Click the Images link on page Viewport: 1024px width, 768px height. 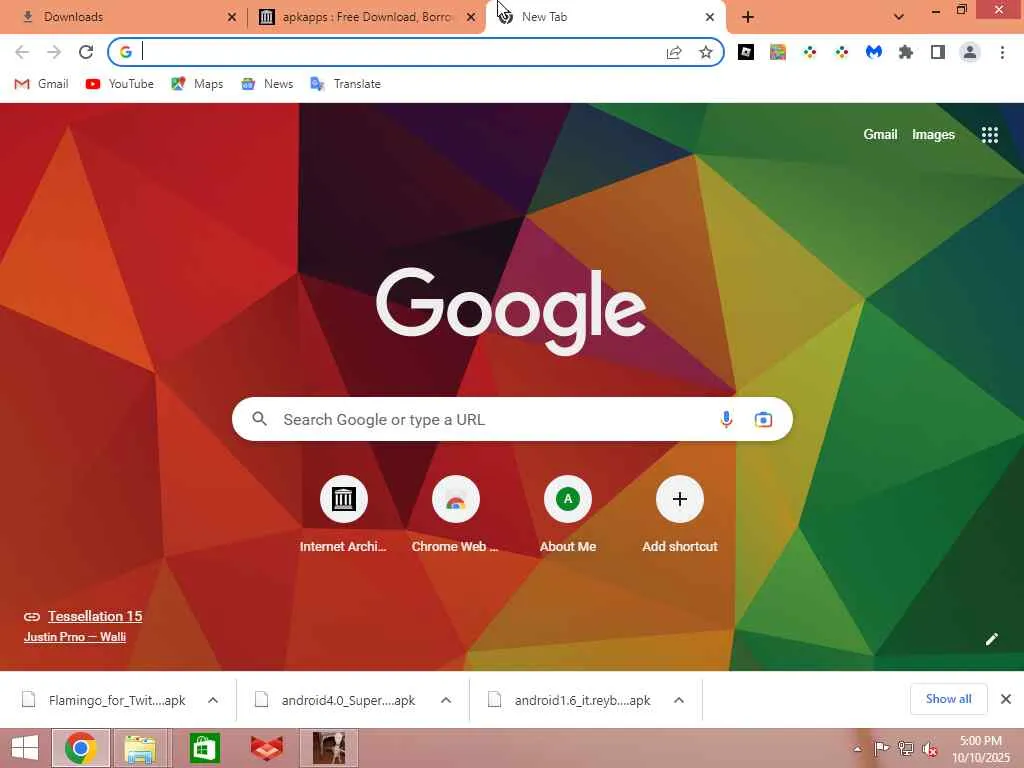(x=933, y=135)
